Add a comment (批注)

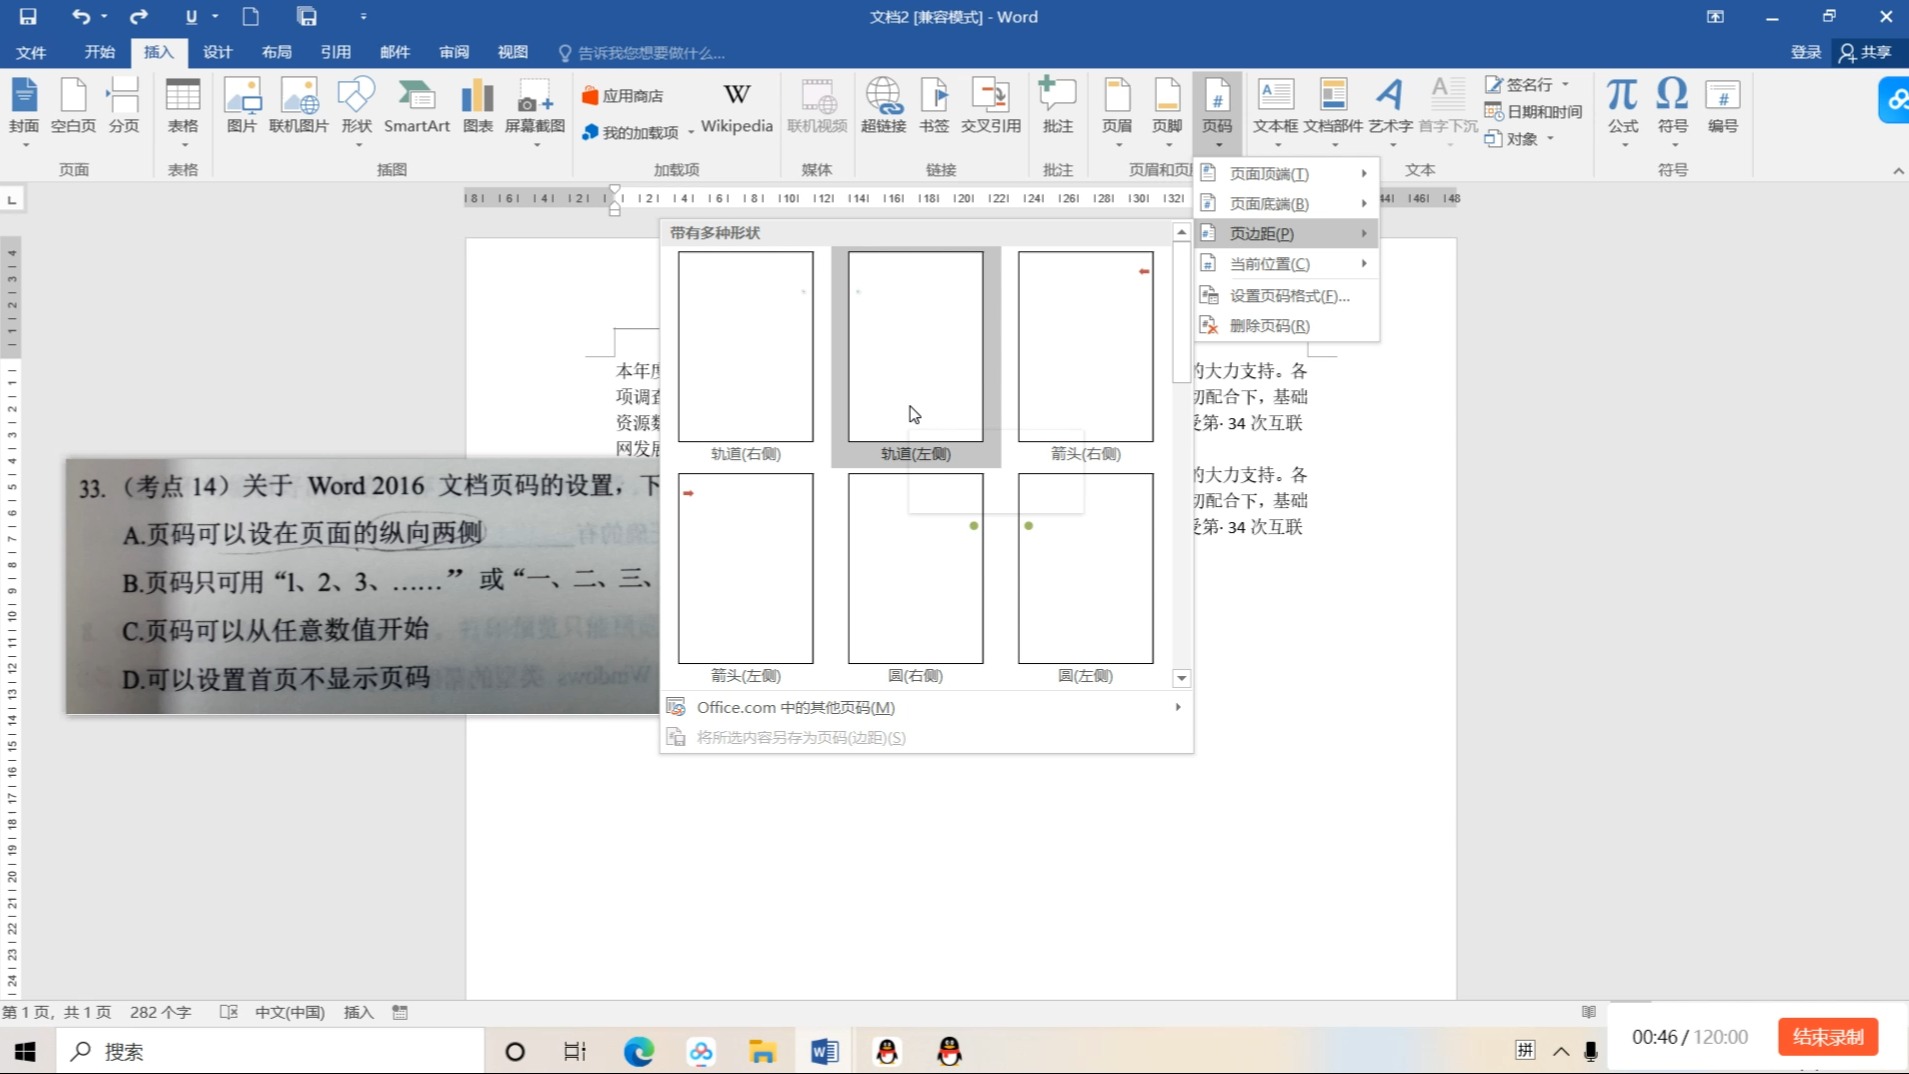click(1058, 107)
